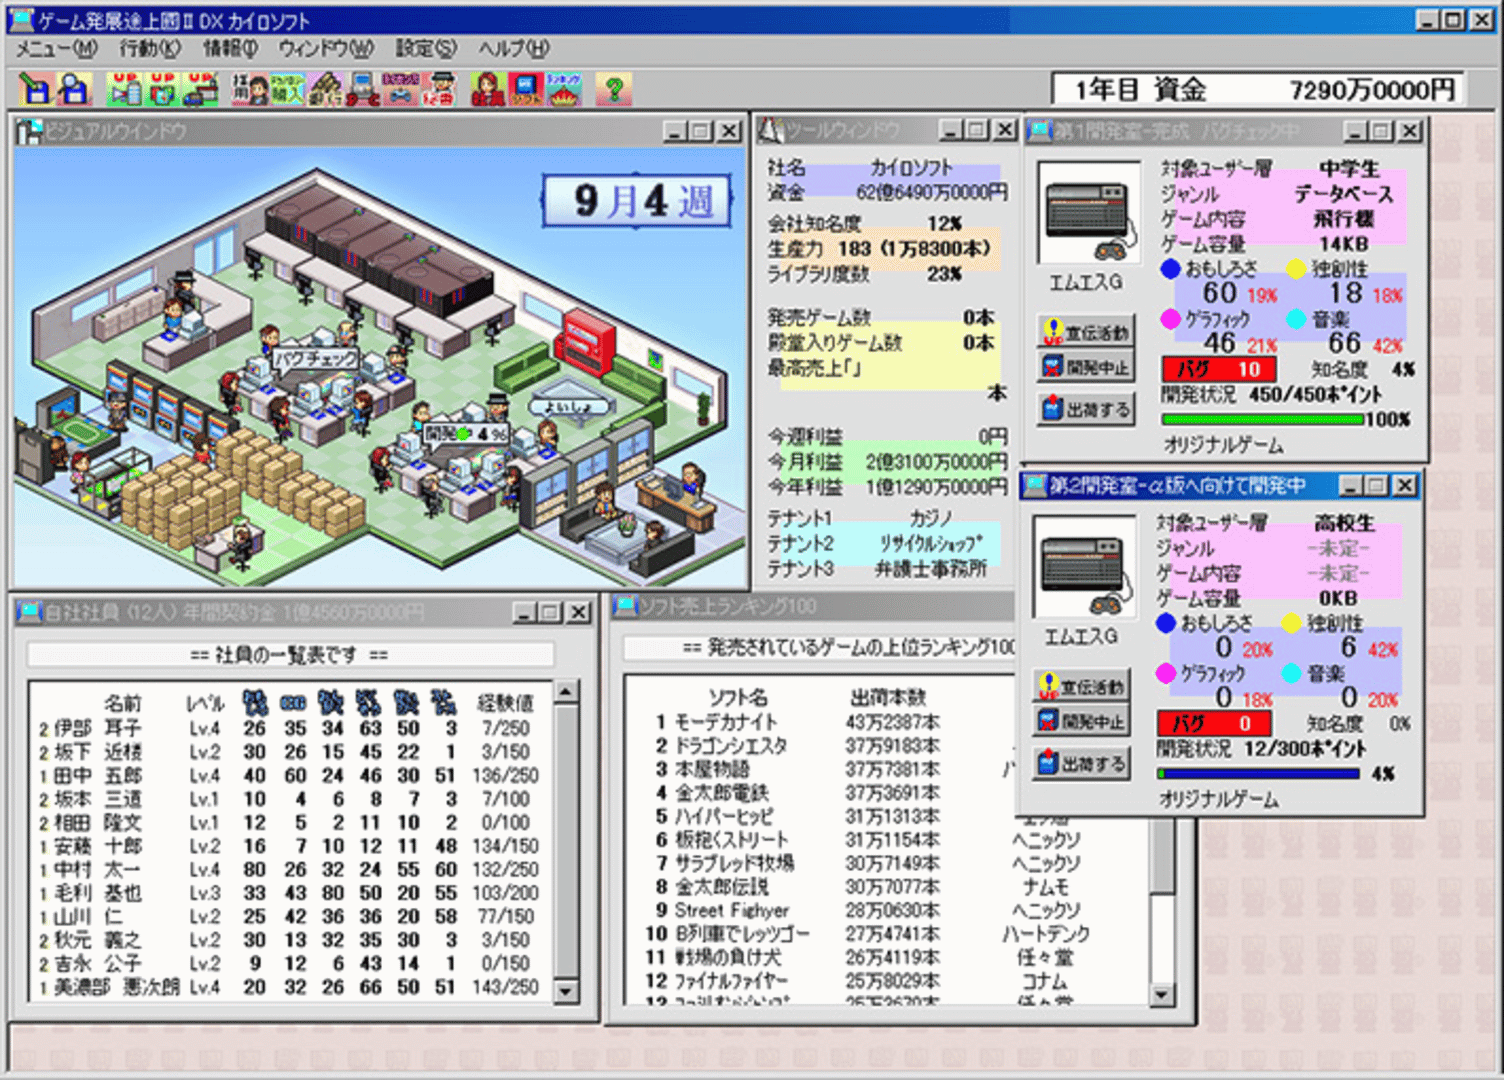Click the ソフト売上ランキング100 window title icon

pos(626,605)
